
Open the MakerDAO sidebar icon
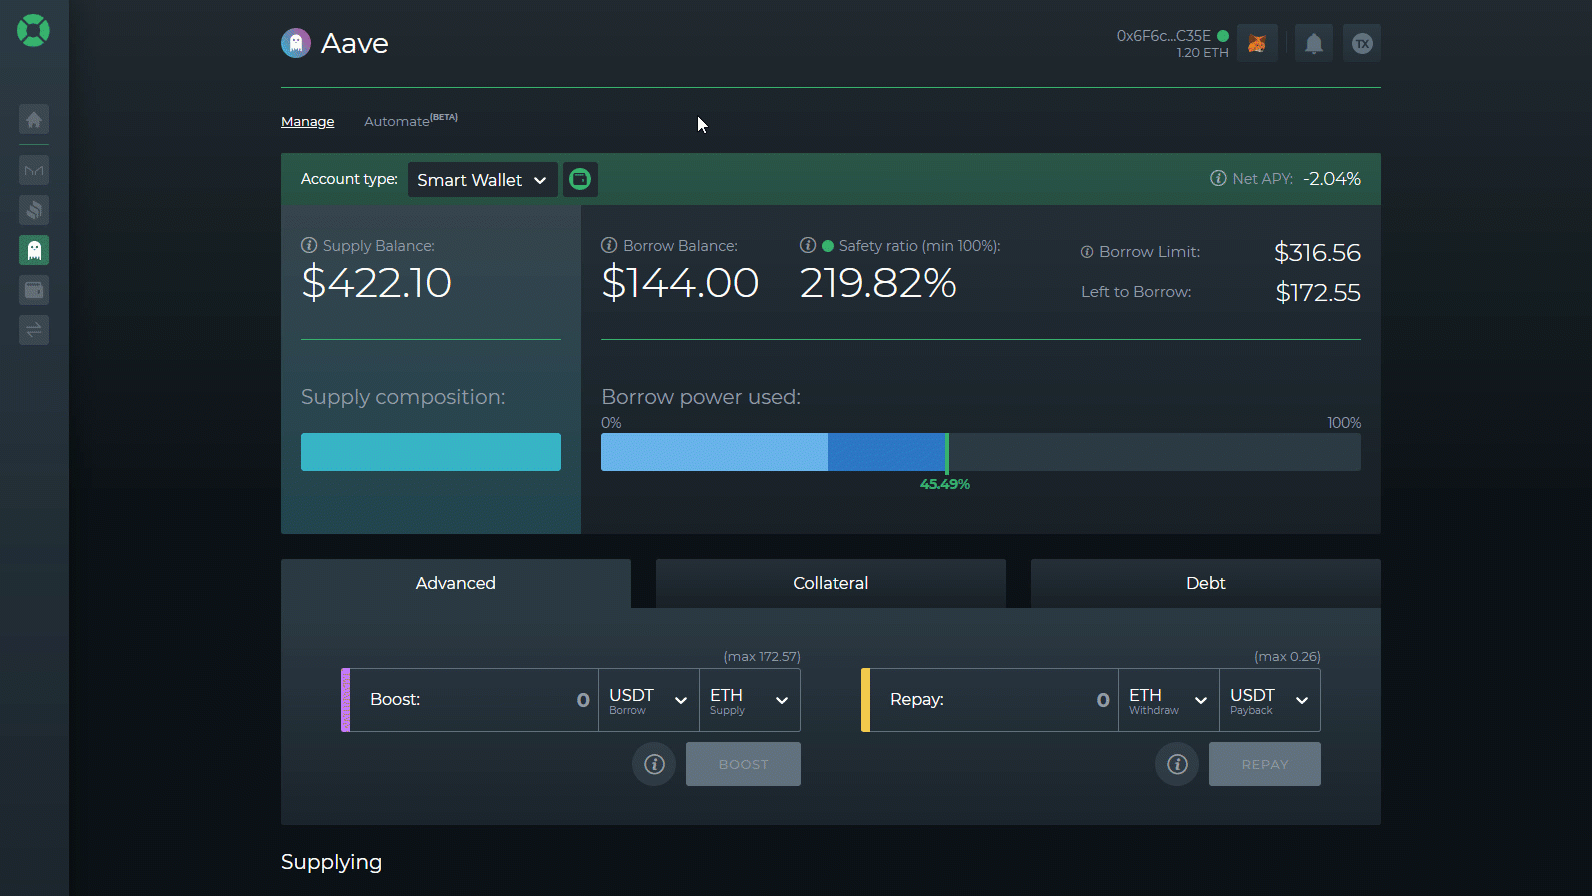point(34,170)
